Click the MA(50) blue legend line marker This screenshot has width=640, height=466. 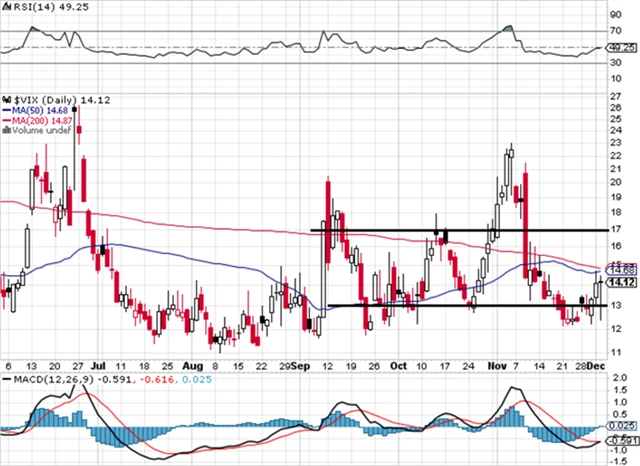tap(6, 111)
